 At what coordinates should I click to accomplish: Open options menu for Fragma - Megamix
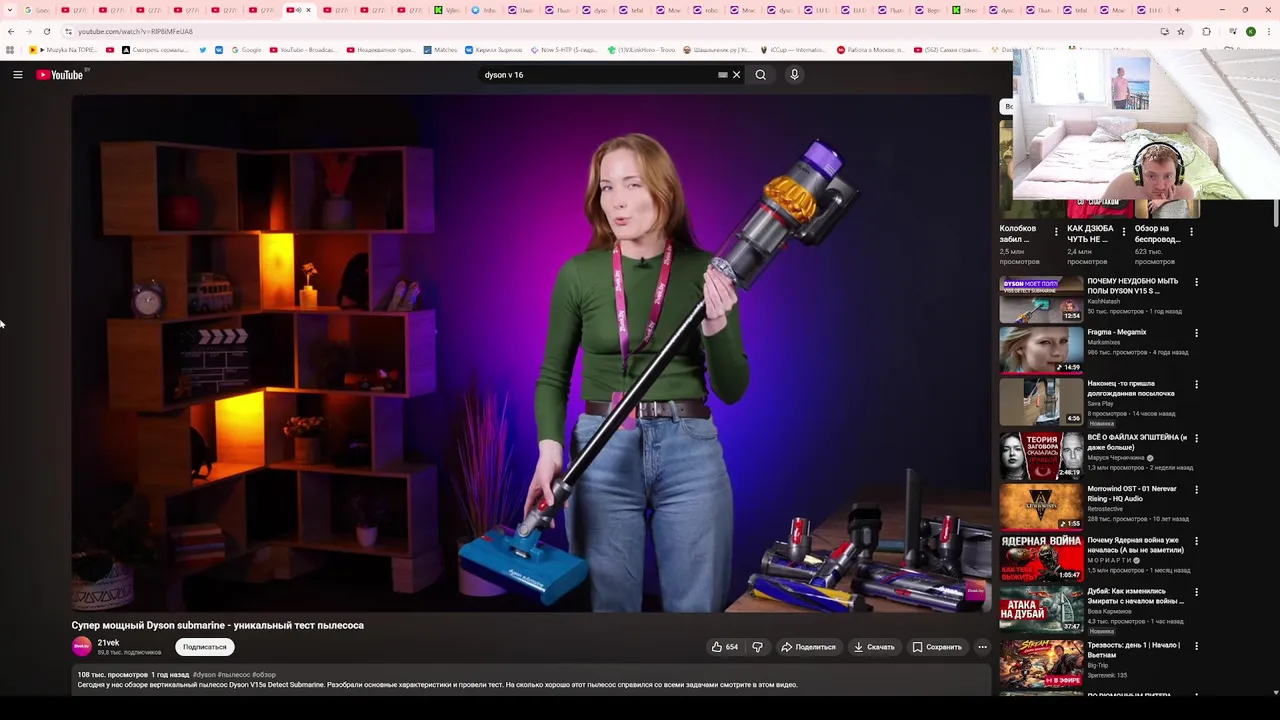click(1196, 333)
